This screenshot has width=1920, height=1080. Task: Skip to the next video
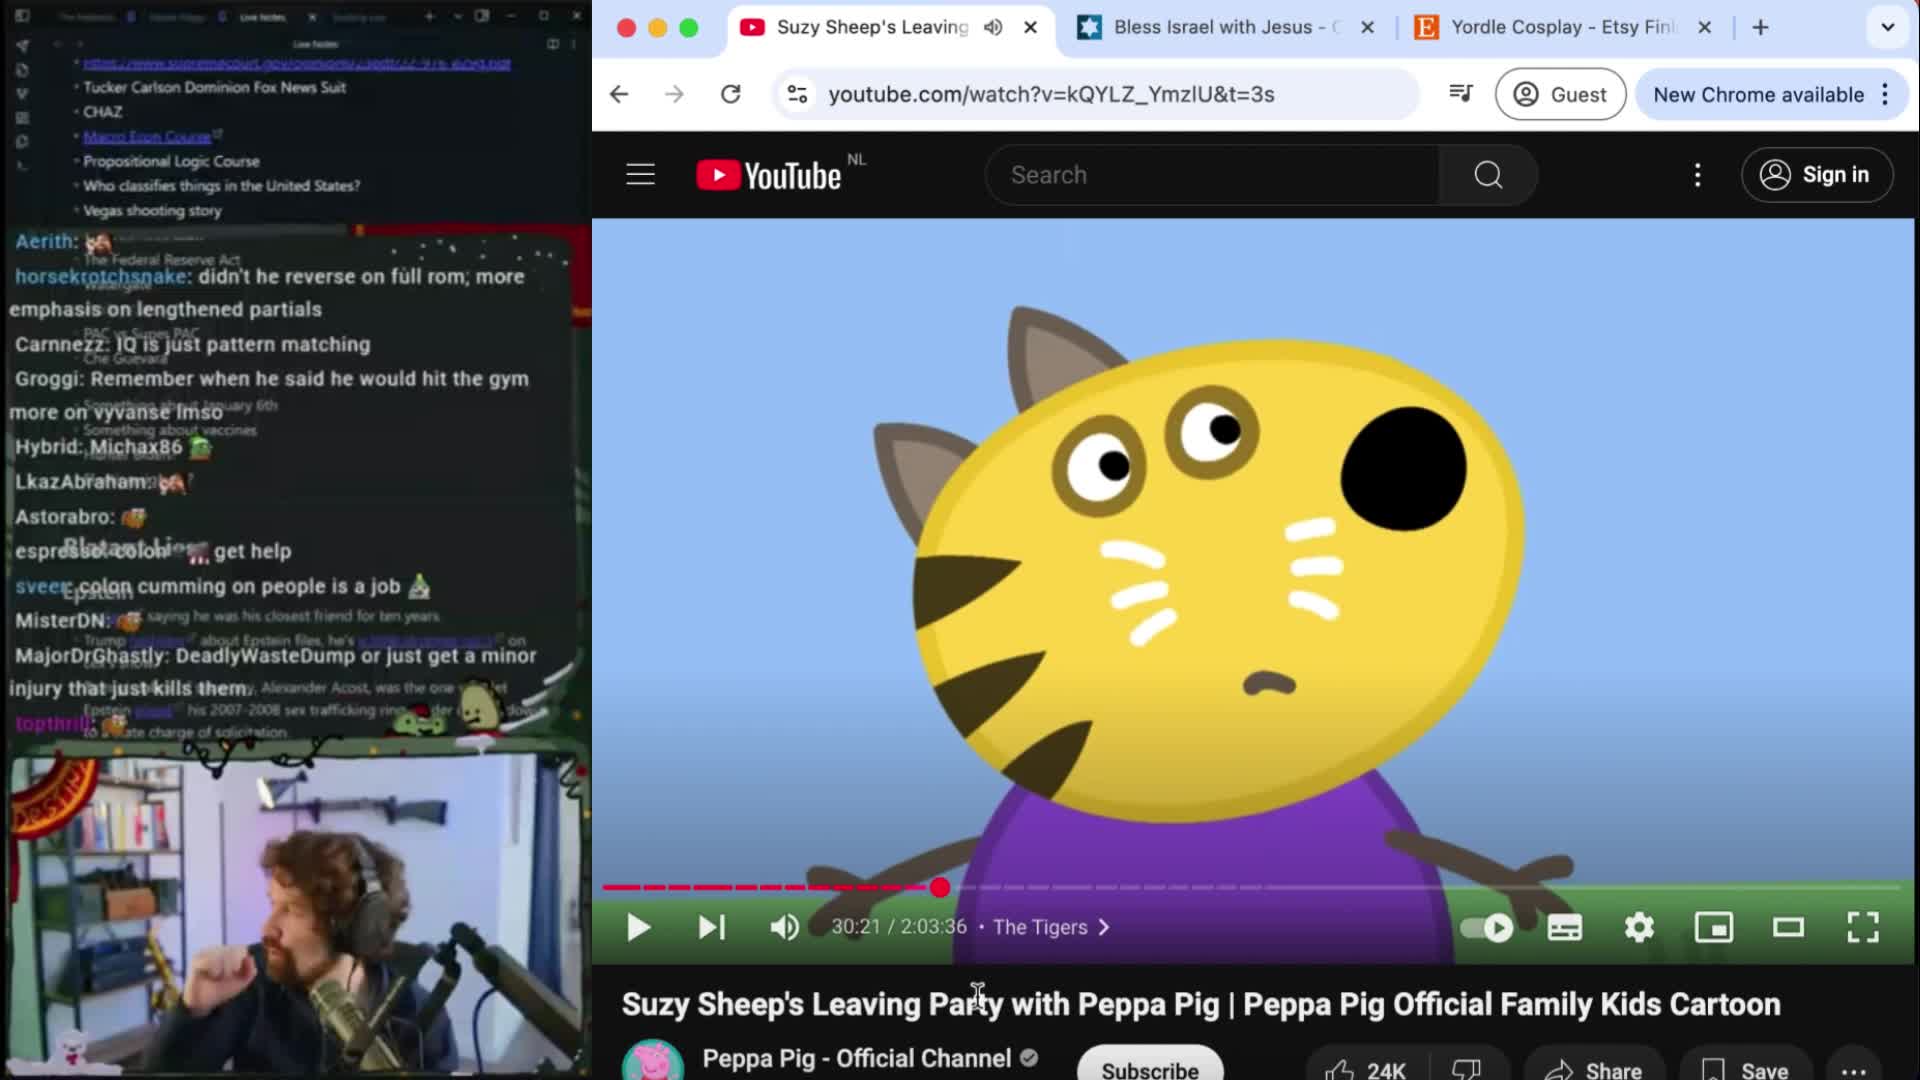coord(711,927)
